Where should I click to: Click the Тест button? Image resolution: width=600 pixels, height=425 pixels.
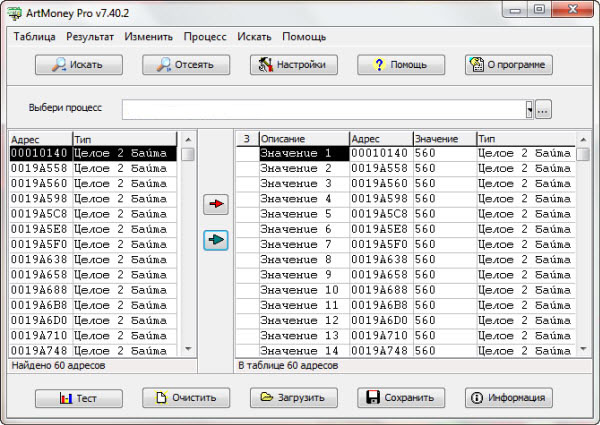tap(78, 397)
